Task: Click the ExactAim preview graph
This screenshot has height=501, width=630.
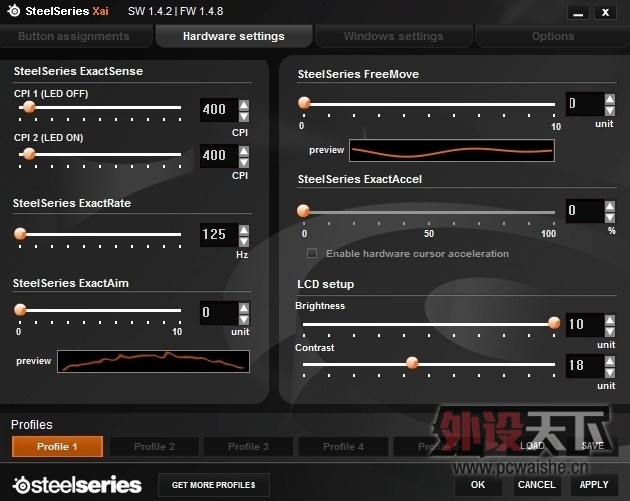Action: click(x=153, y=362)
